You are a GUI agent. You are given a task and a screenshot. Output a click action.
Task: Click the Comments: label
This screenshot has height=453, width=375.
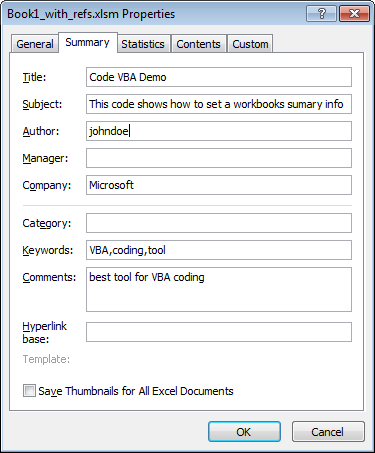(x=49, y=277)
